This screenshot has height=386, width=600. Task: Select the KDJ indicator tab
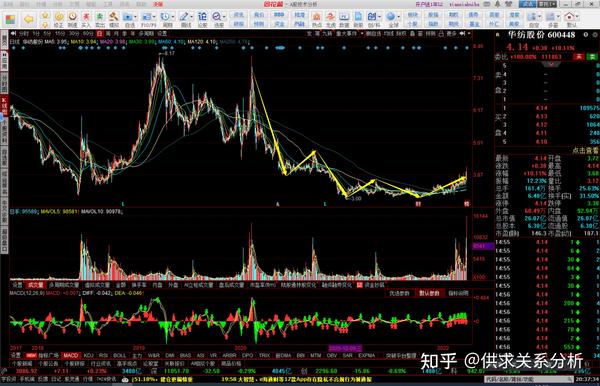[88, 355]
